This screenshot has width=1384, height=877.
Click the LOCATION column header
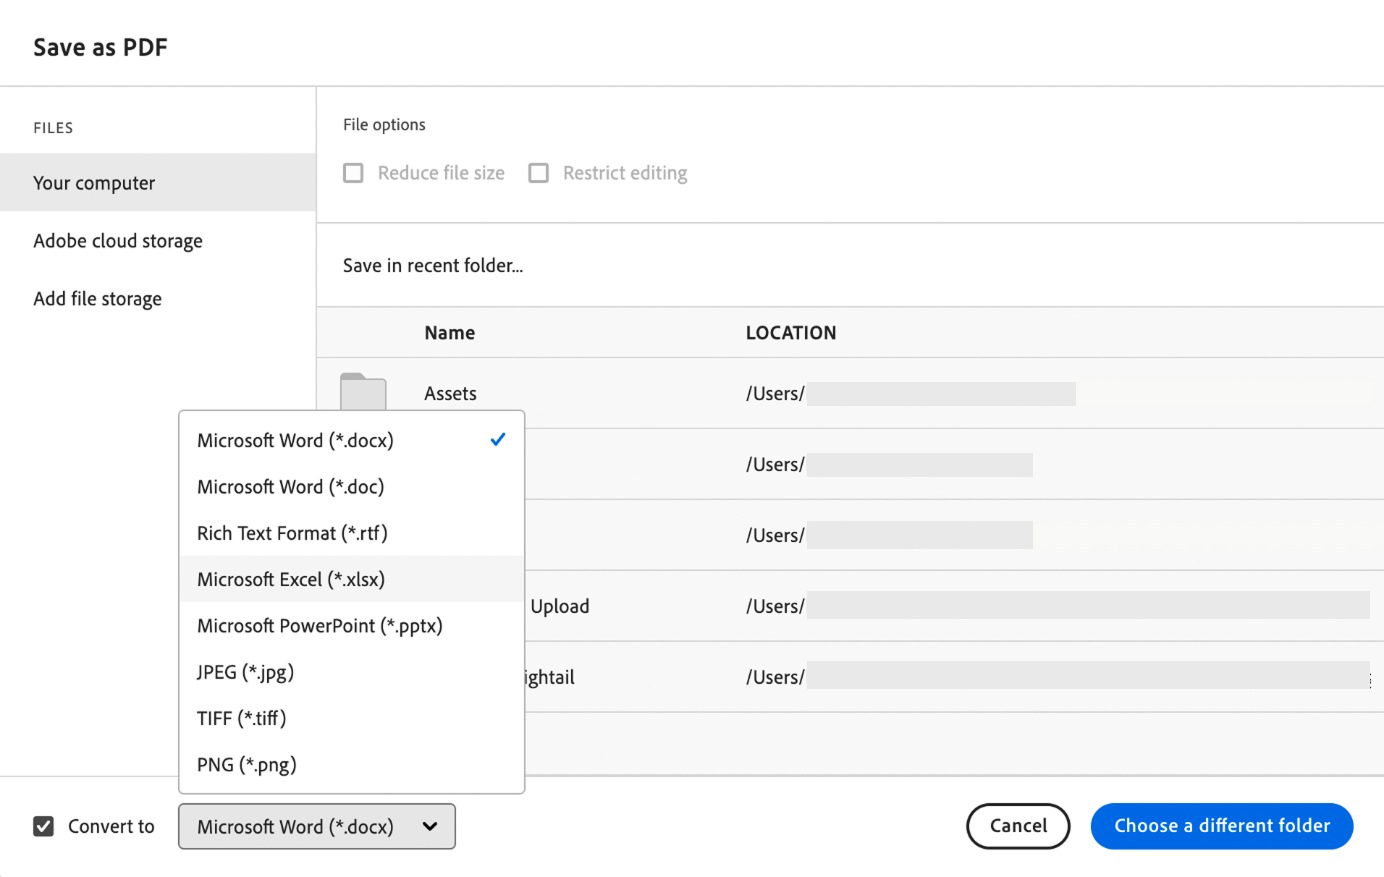(791, 333)
